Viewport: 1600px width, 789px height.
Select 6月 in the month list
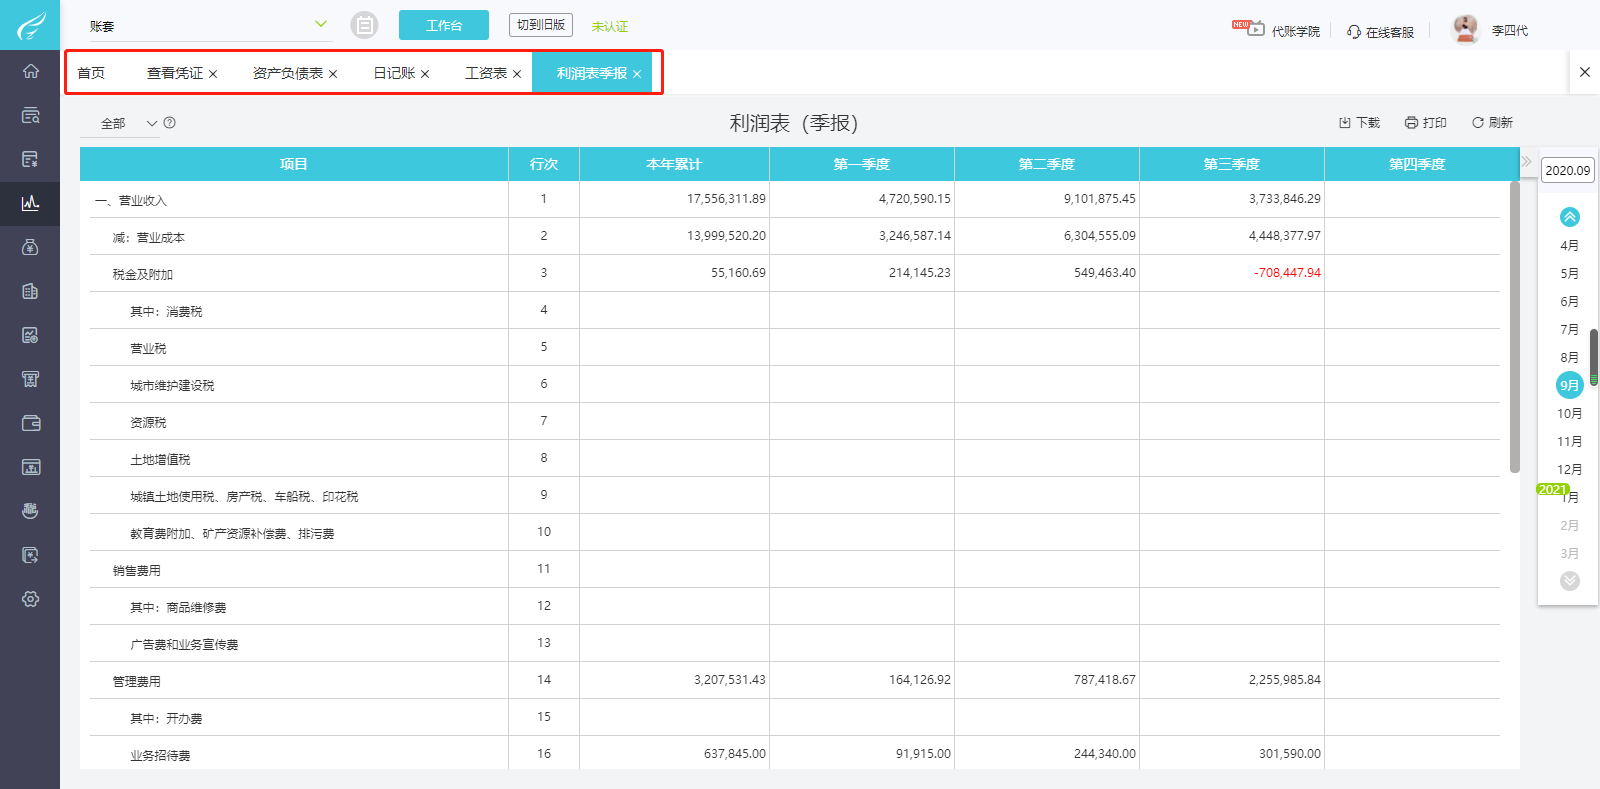[1570, 301]
